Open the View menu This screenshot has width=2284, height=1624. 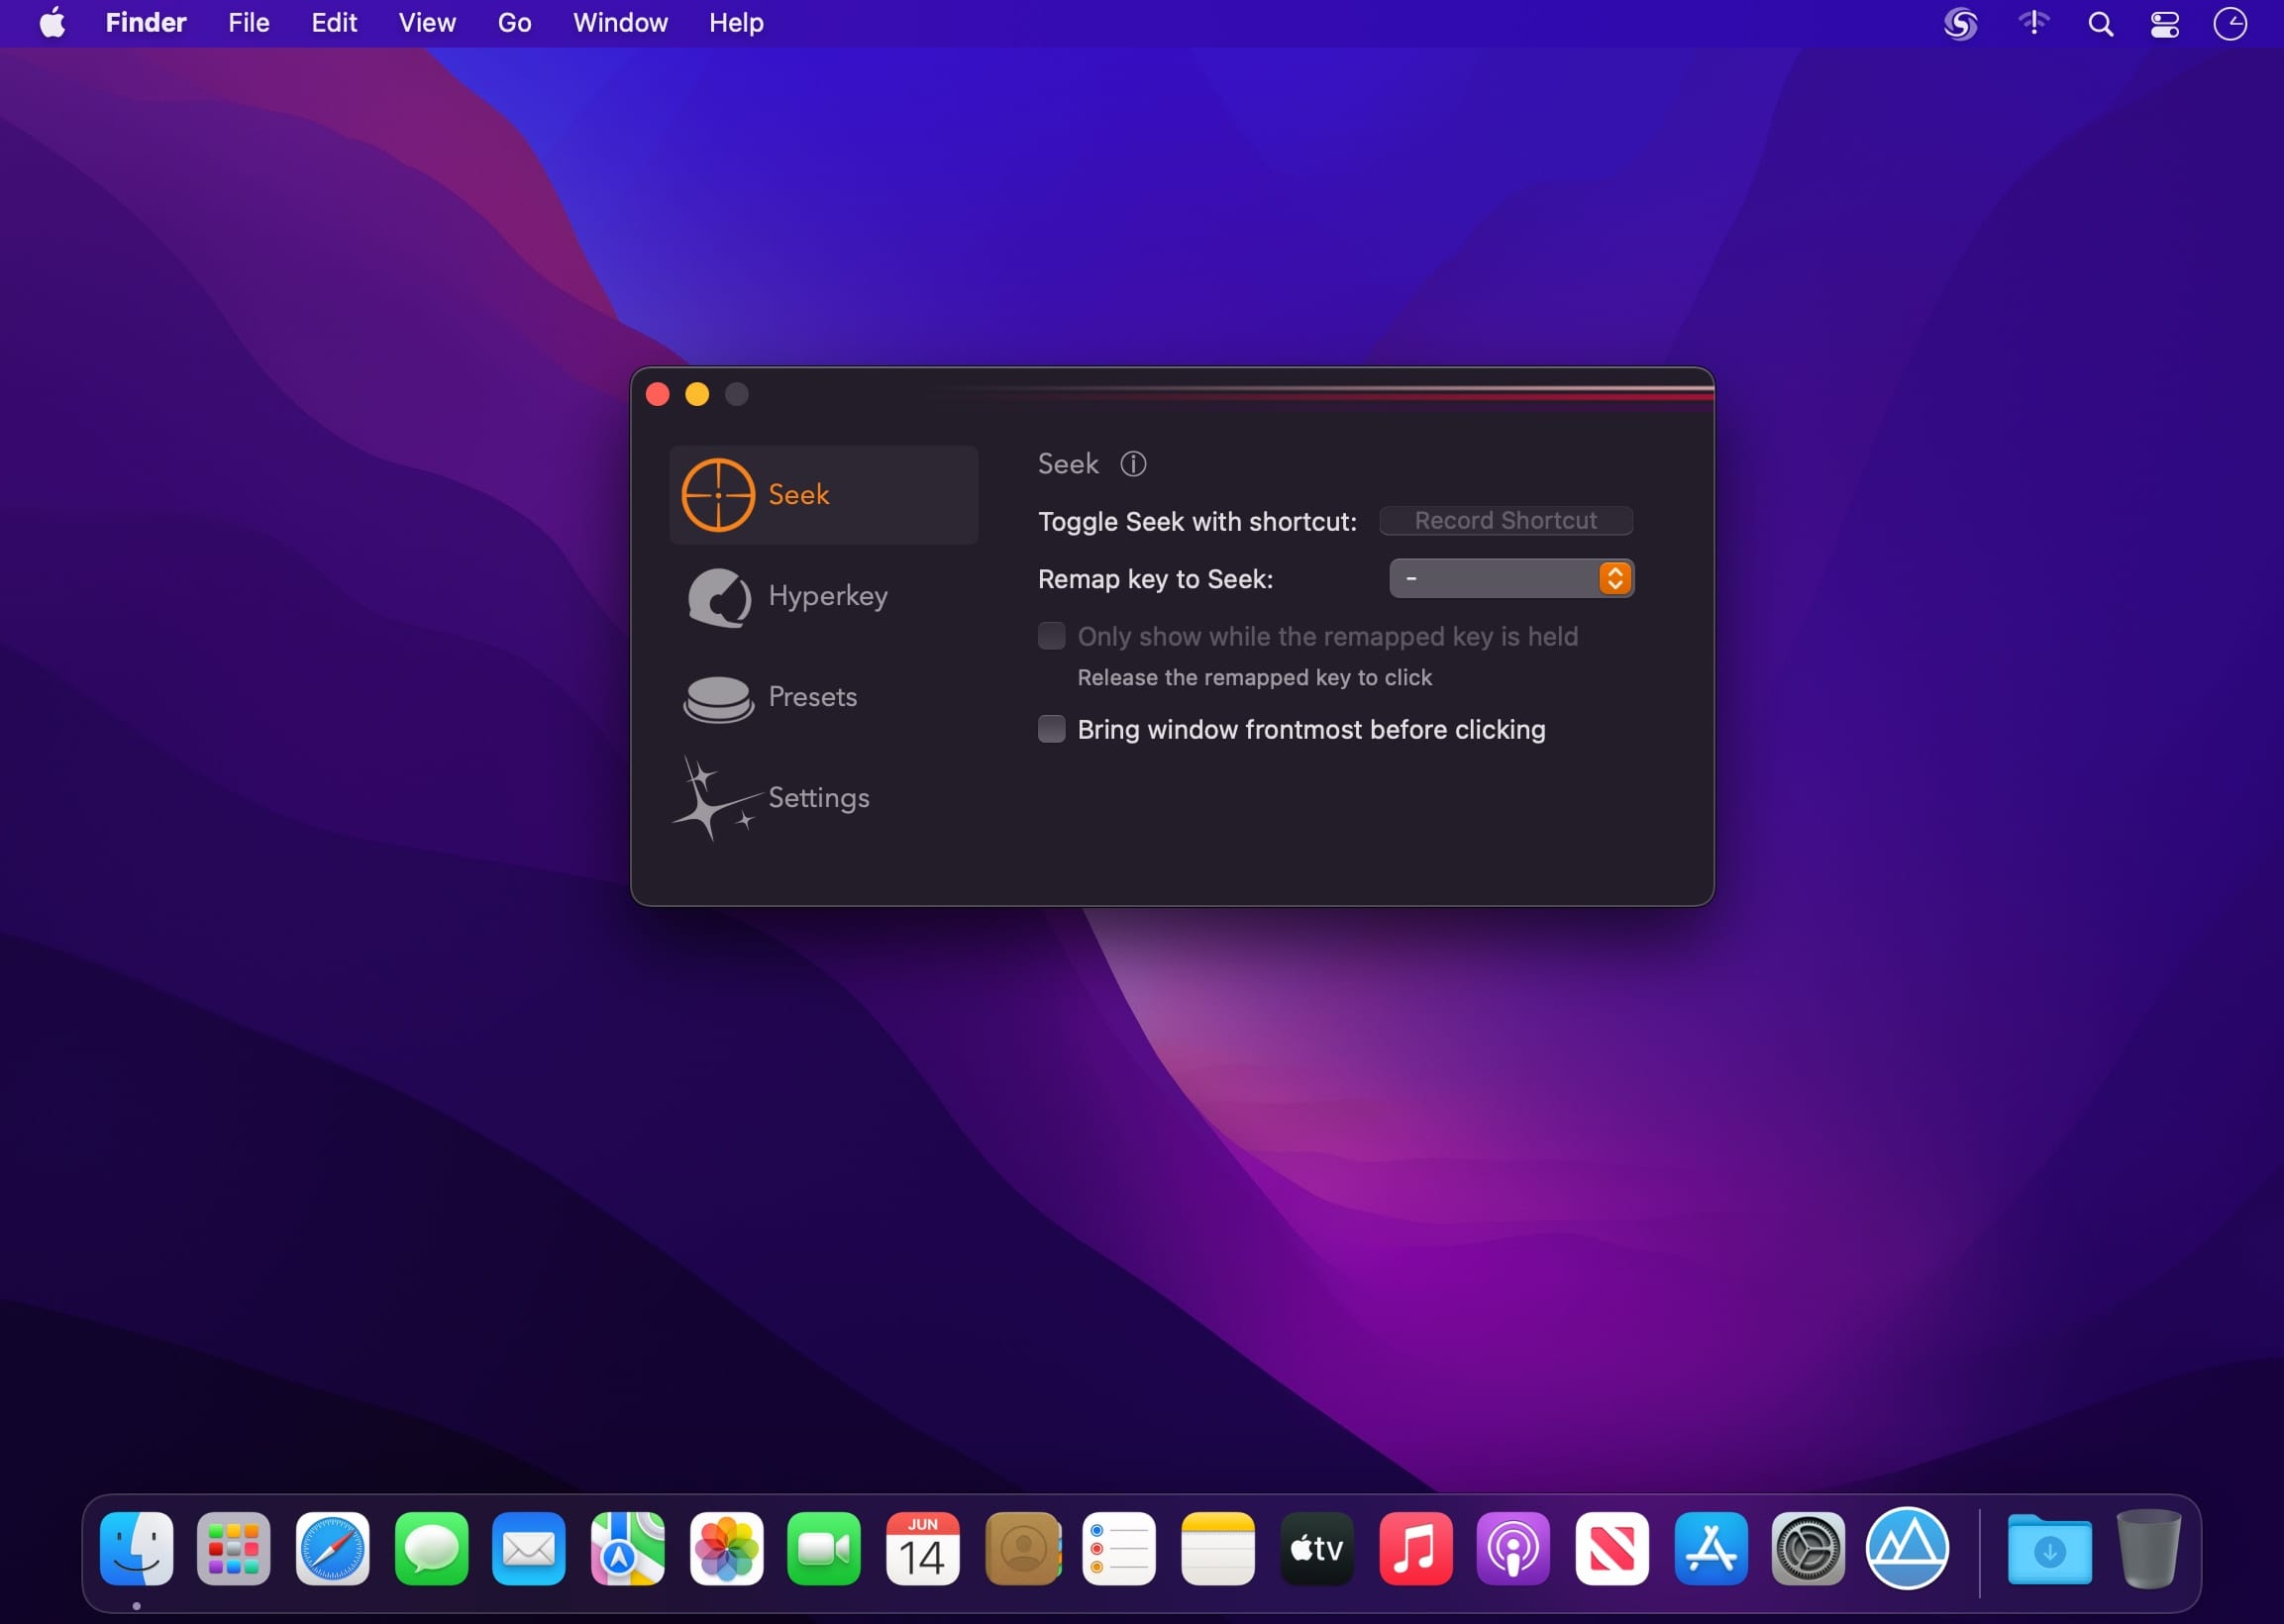coord(427,23)
